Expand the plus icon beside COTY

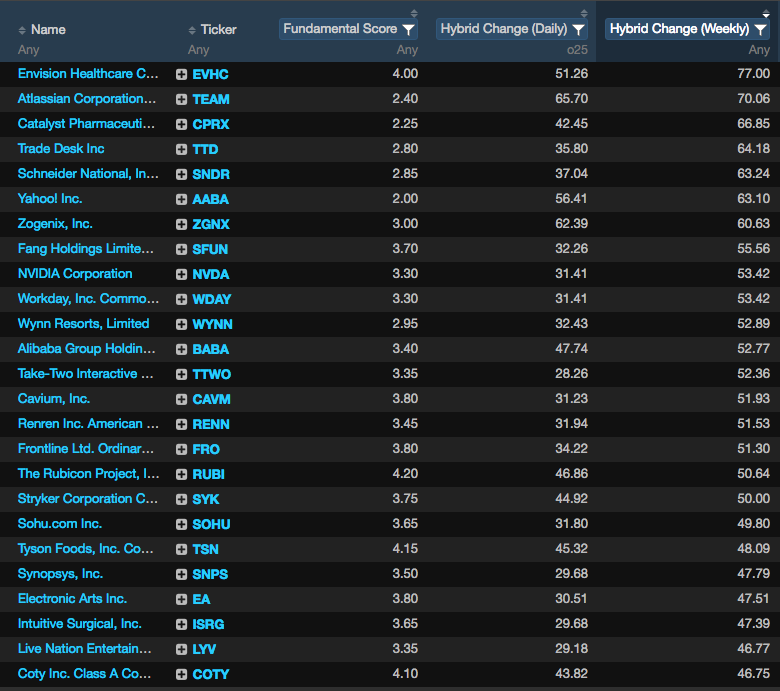[x=182, y=674]
